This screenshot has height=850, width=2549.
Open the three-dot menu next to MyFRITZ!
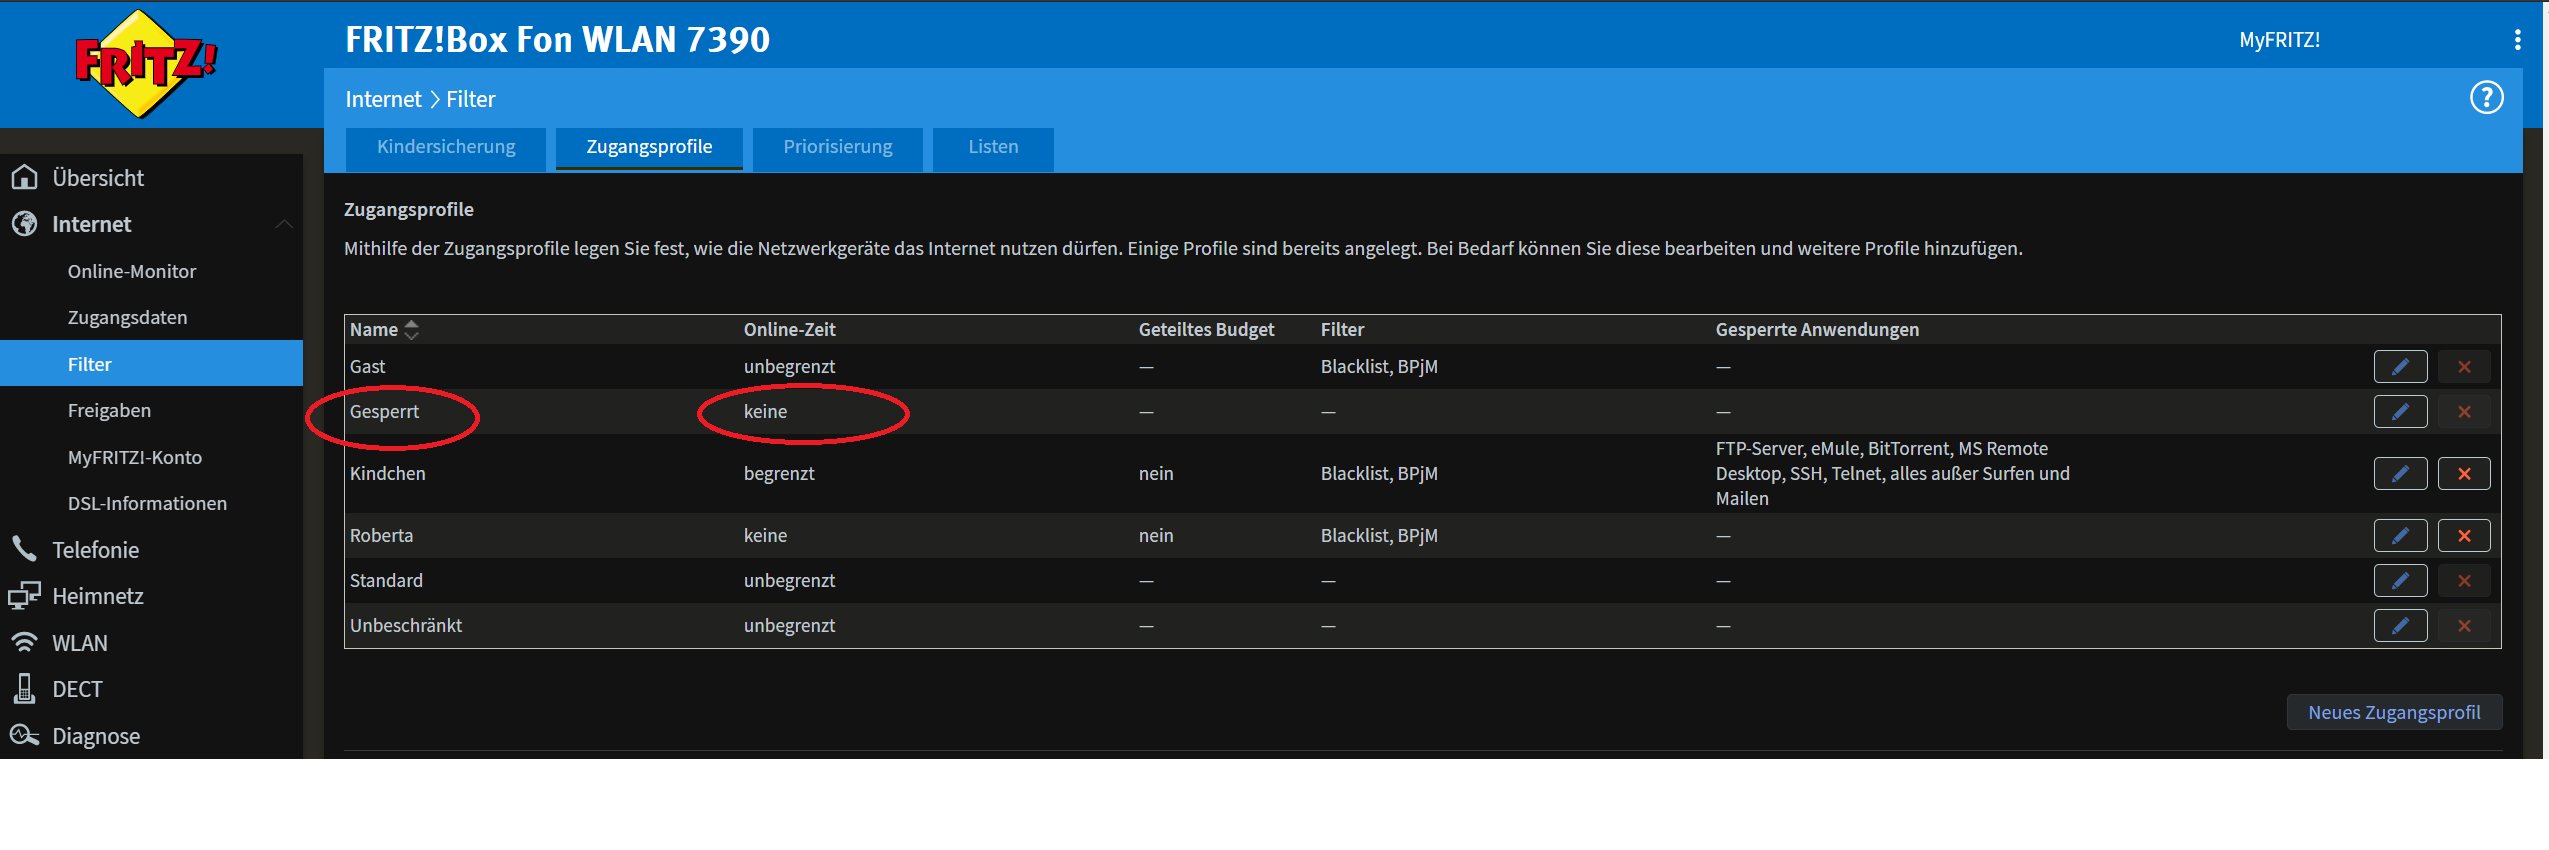coord(2517,40)
